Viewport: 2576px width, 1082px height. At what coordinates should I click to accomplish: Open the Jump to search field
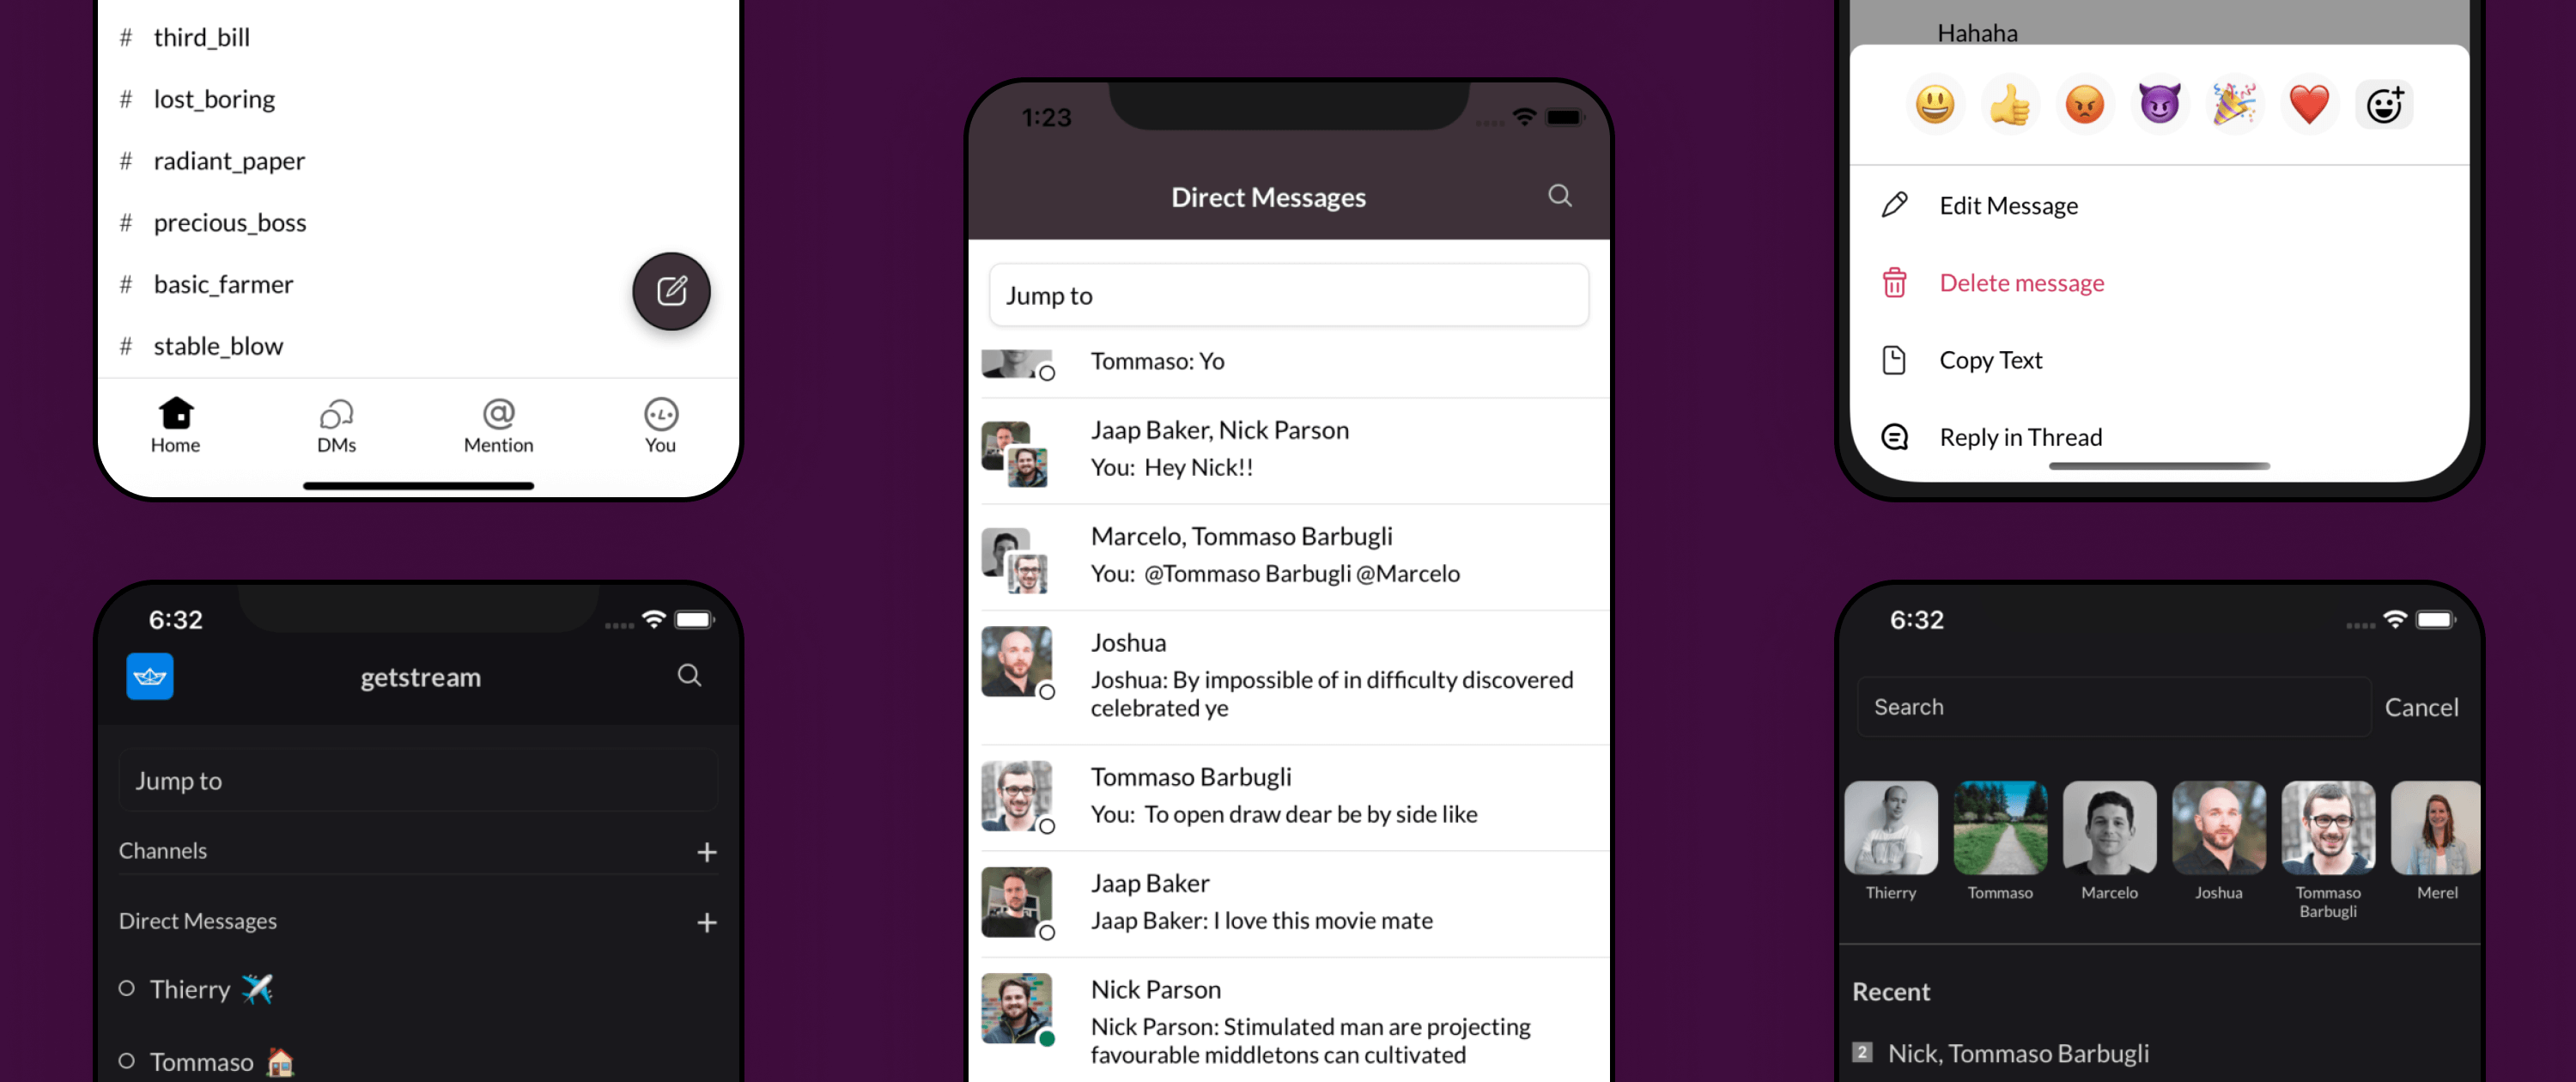(1286, 295)
